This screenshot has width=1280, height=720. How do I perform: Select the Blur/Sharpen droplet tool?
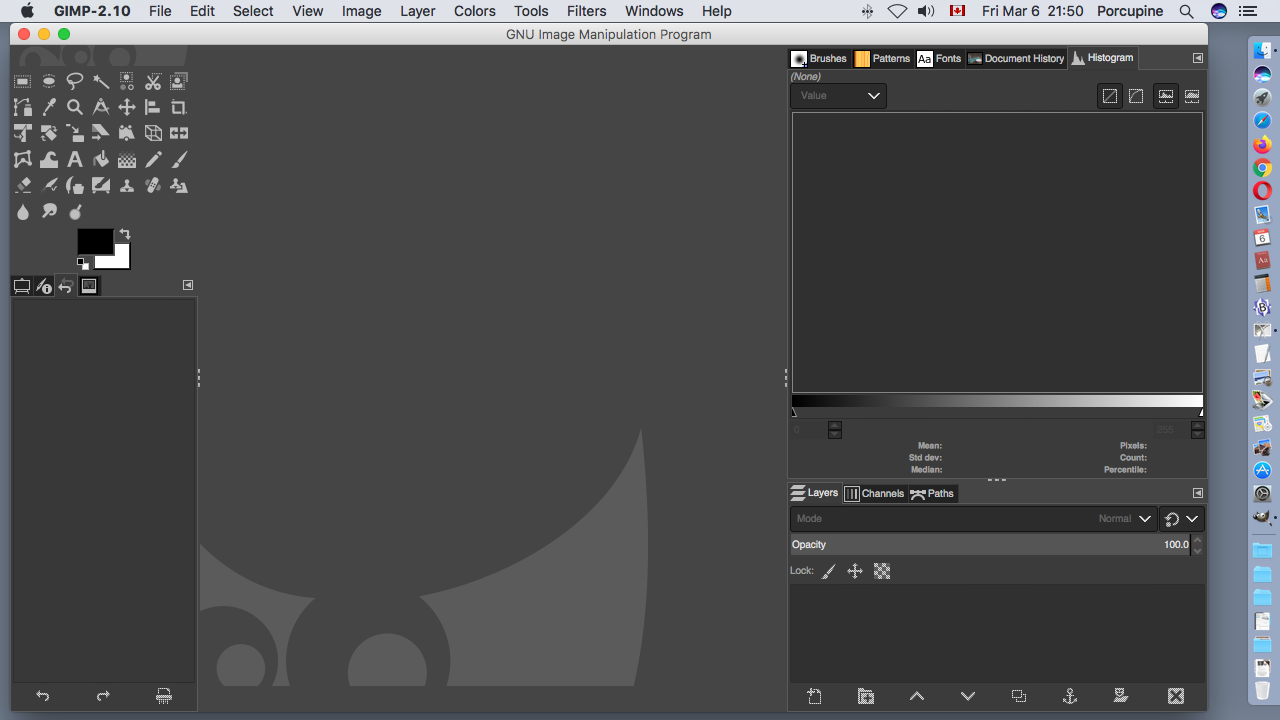[x=22, y=212]
